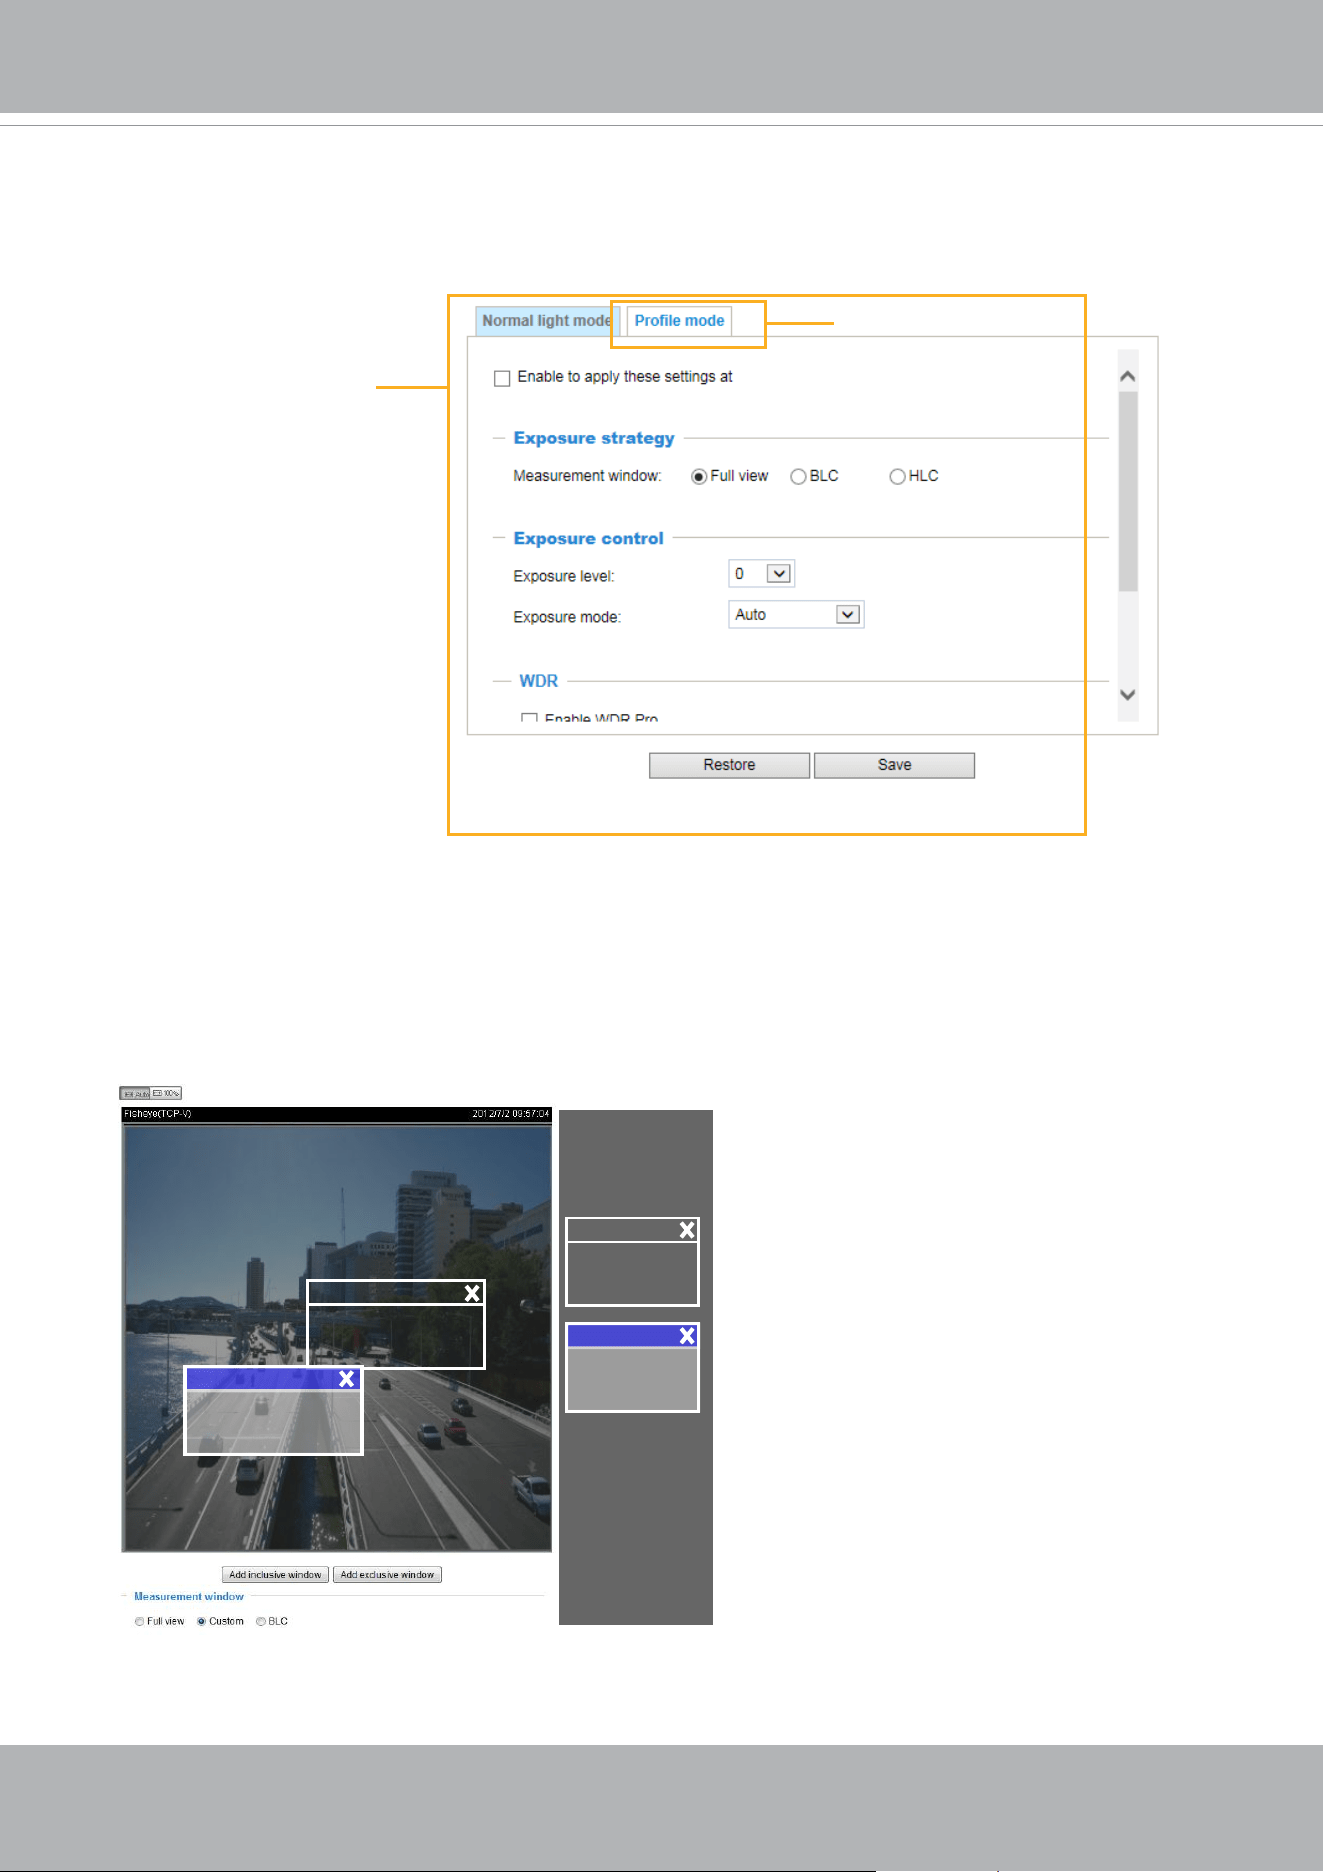Viewport: 1324px width, 1872px height.
Task: Choose Full view in Exposure strategy
Action: click(x=699, y=477)
